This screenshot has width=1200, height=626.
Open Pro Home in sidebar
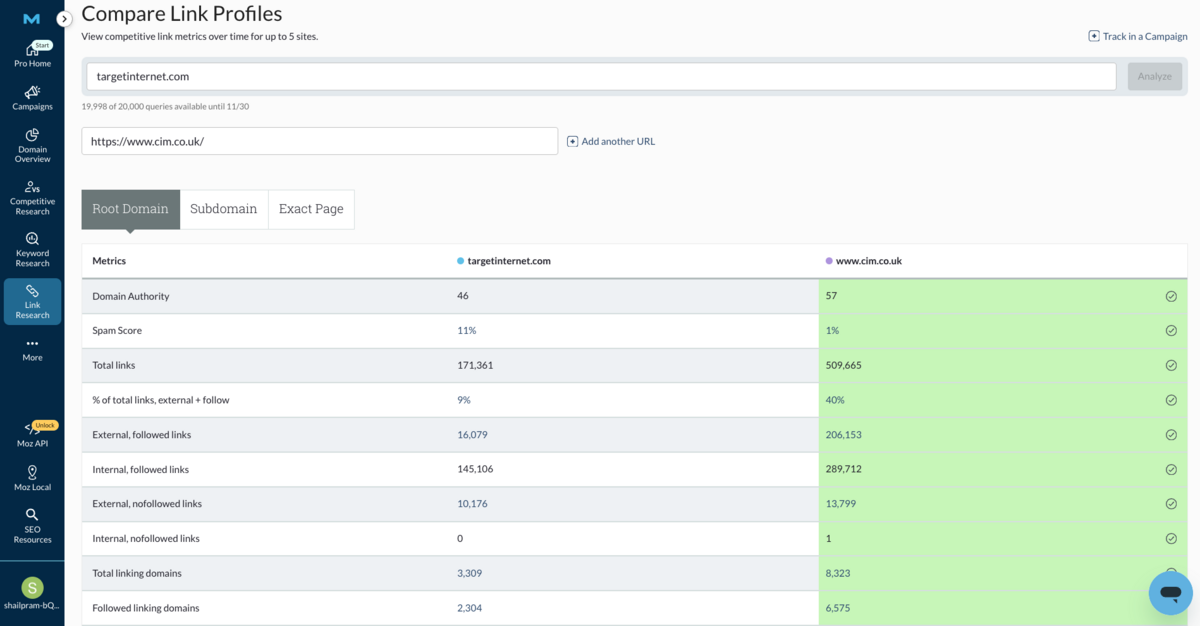(32, 56)
